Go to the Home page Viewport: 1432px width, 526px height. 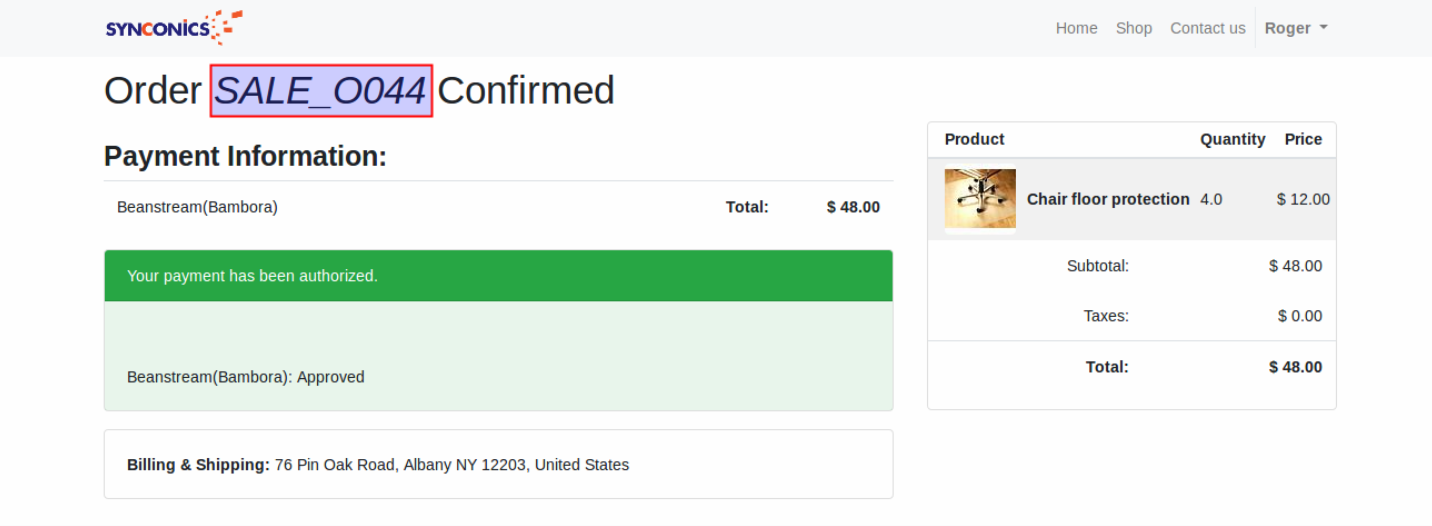[x=1076, y=28]
